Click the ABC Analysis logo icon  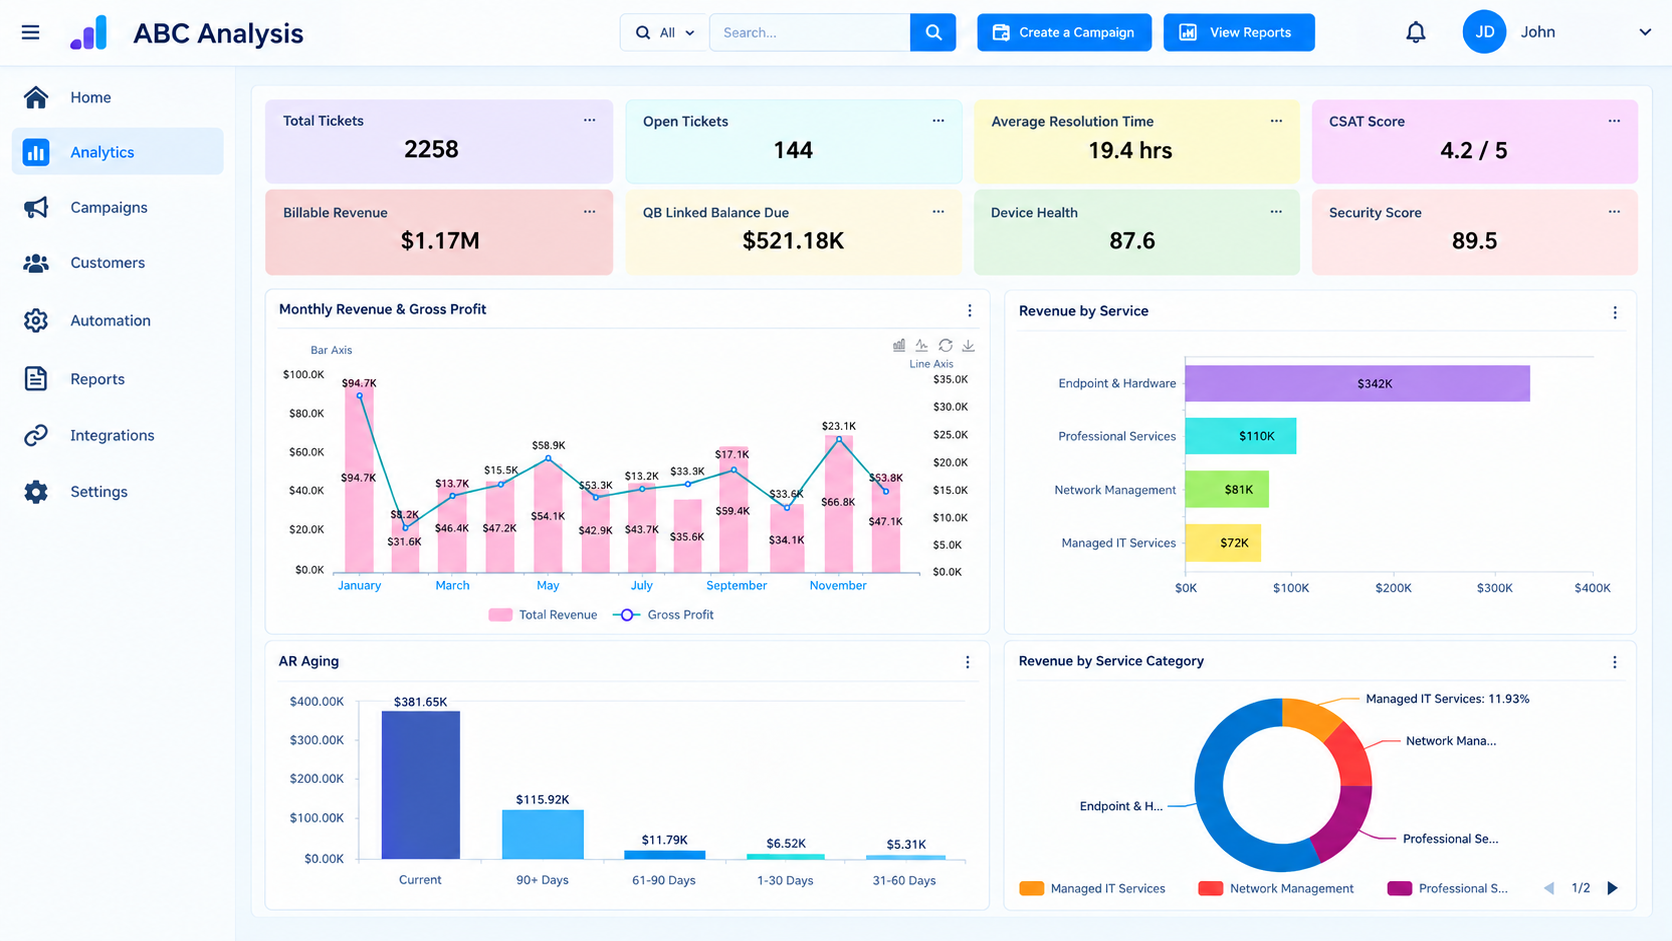click(x=89, y=33)
